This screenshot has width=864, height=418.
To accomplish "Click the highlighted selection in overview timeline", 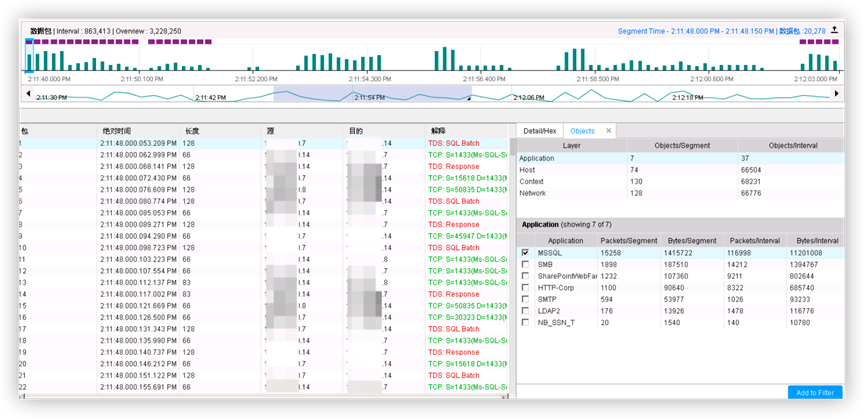I will 372,94.
